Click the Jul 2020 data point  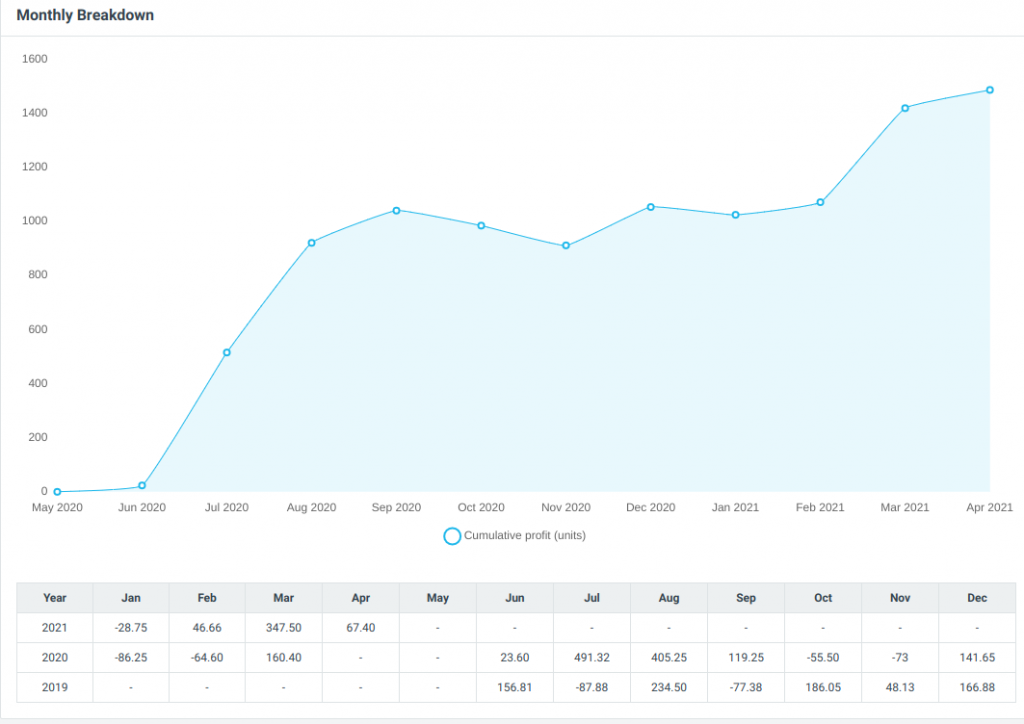227,353
